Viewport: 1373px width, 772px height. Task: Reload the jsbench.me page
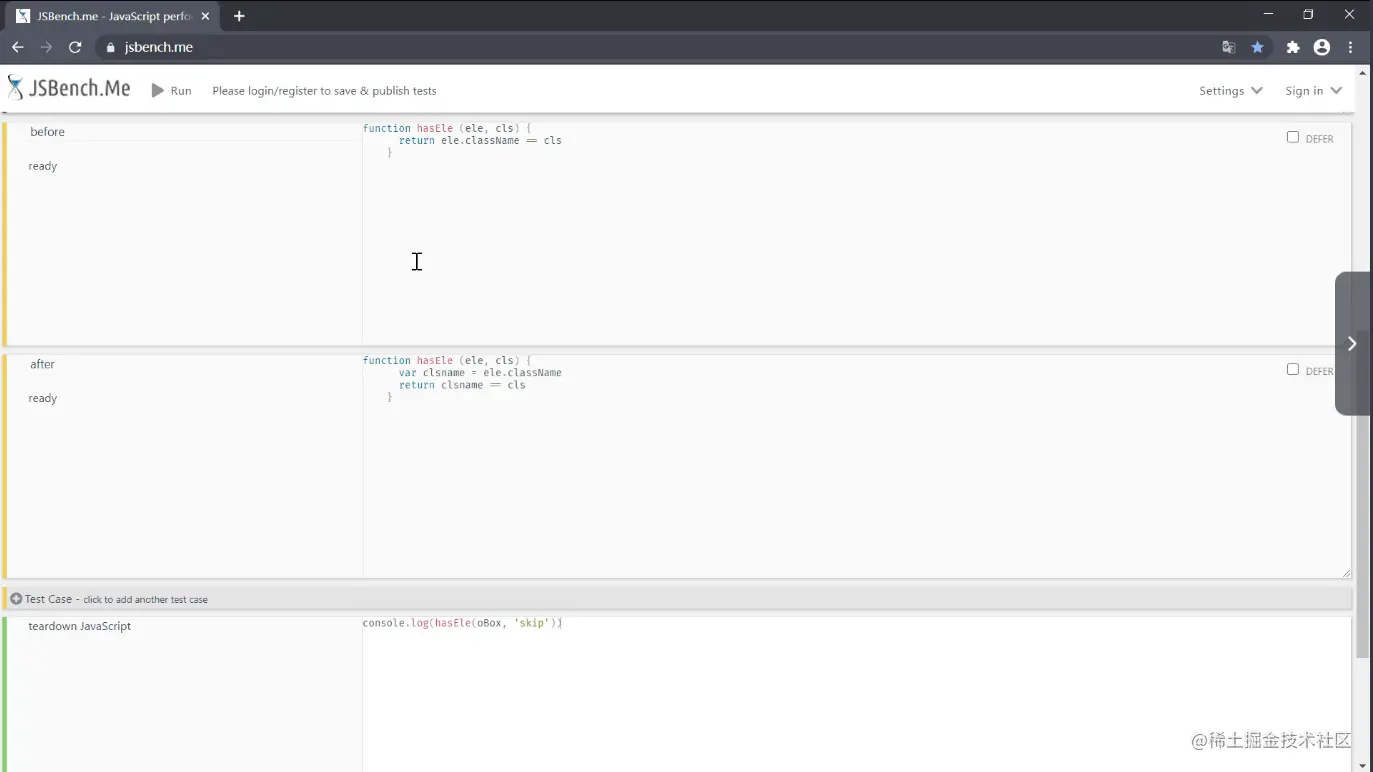point(75,47)
